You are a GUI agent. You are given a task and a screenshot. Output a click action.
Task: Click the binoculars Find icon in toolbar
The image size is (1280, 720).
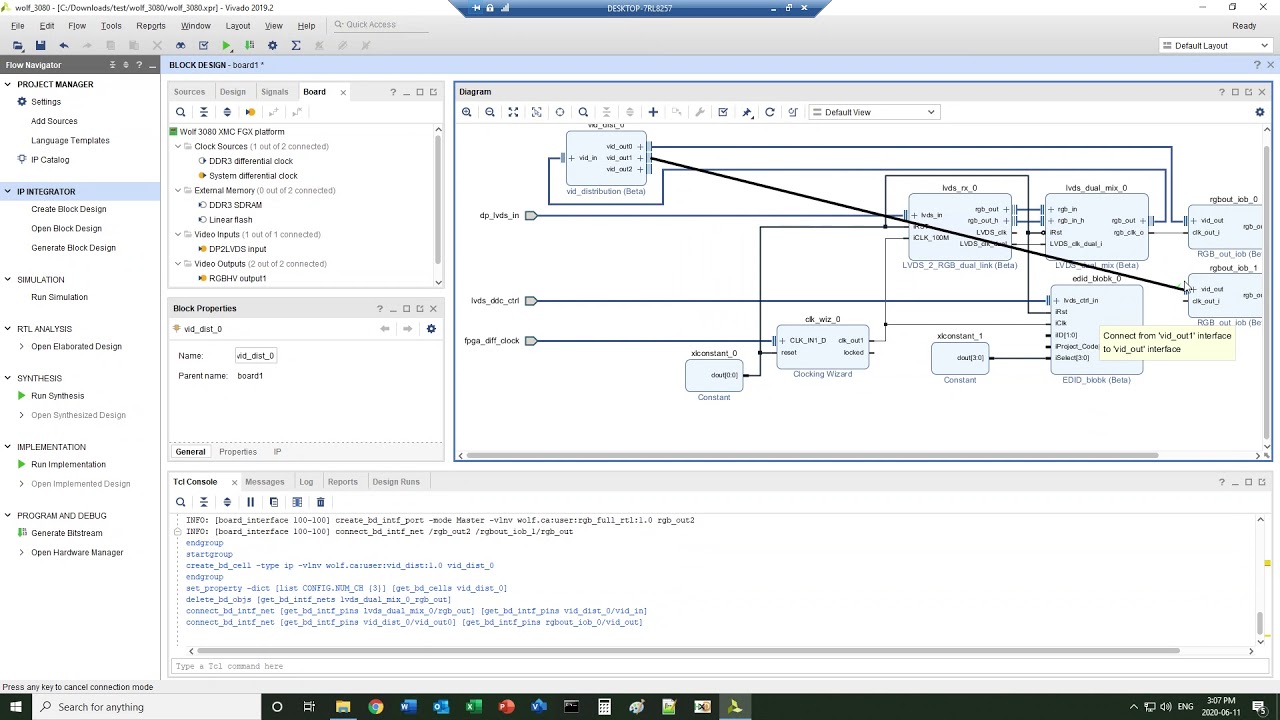pyautogui.click(x=180, y=45)
